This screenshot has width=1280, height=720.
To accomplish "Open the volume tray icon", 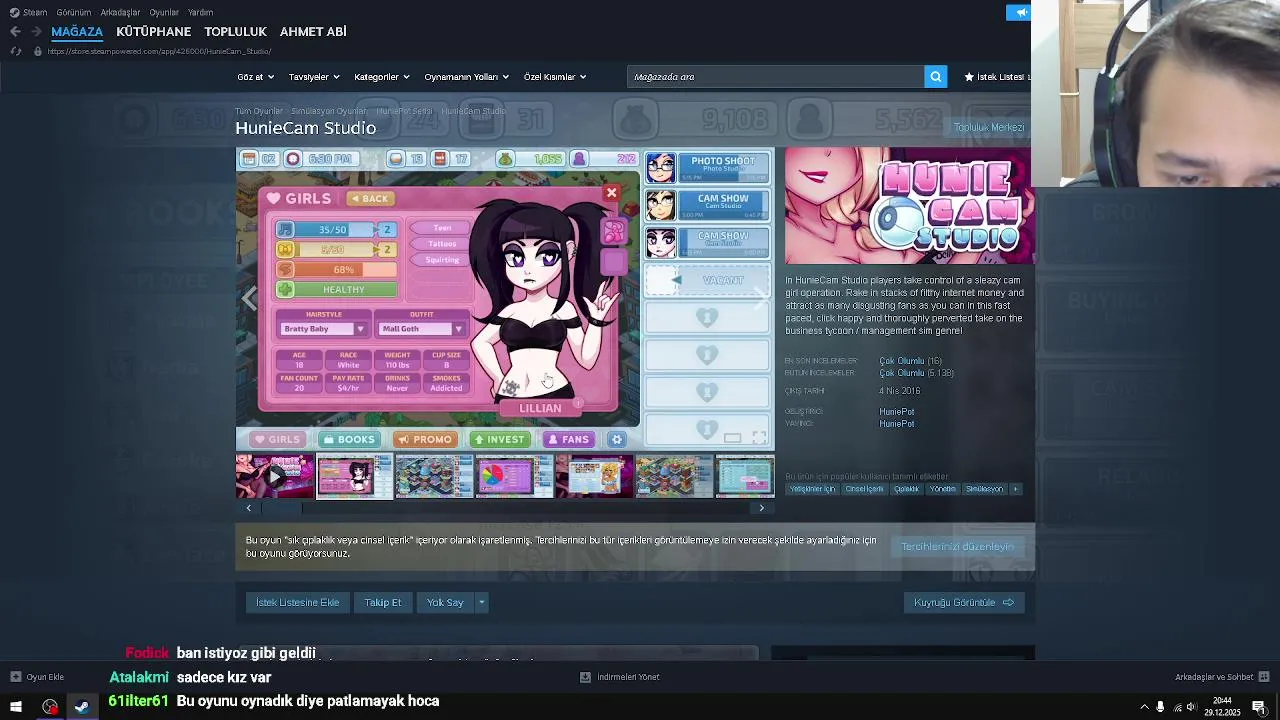I will point(1191,707).
